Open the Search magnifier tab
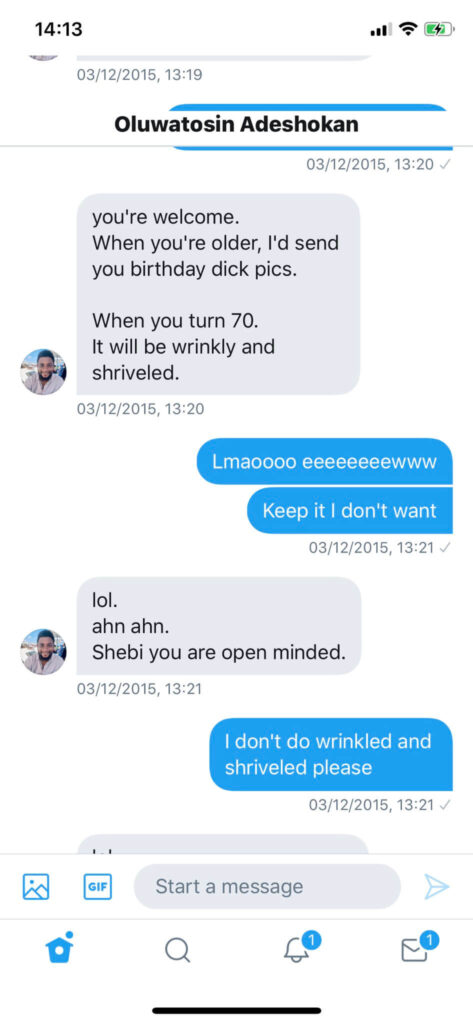 coord(176,950)
